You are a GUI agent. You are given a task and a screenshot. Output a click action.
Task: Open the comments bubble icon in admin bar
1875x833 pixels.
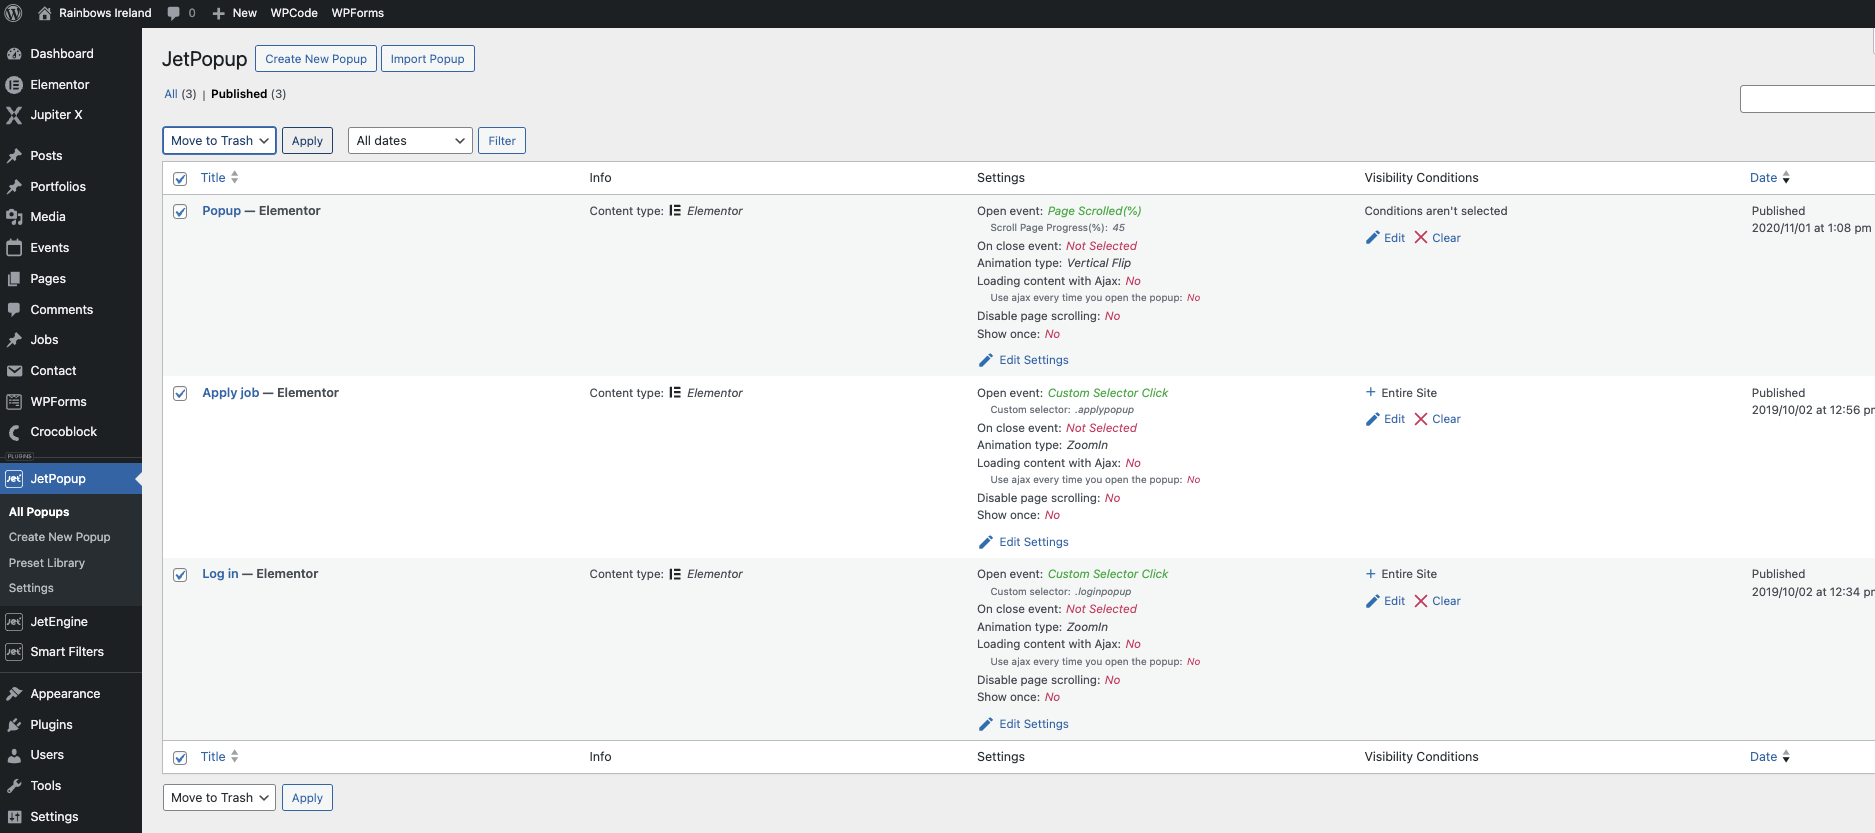(x=174, y=13)
